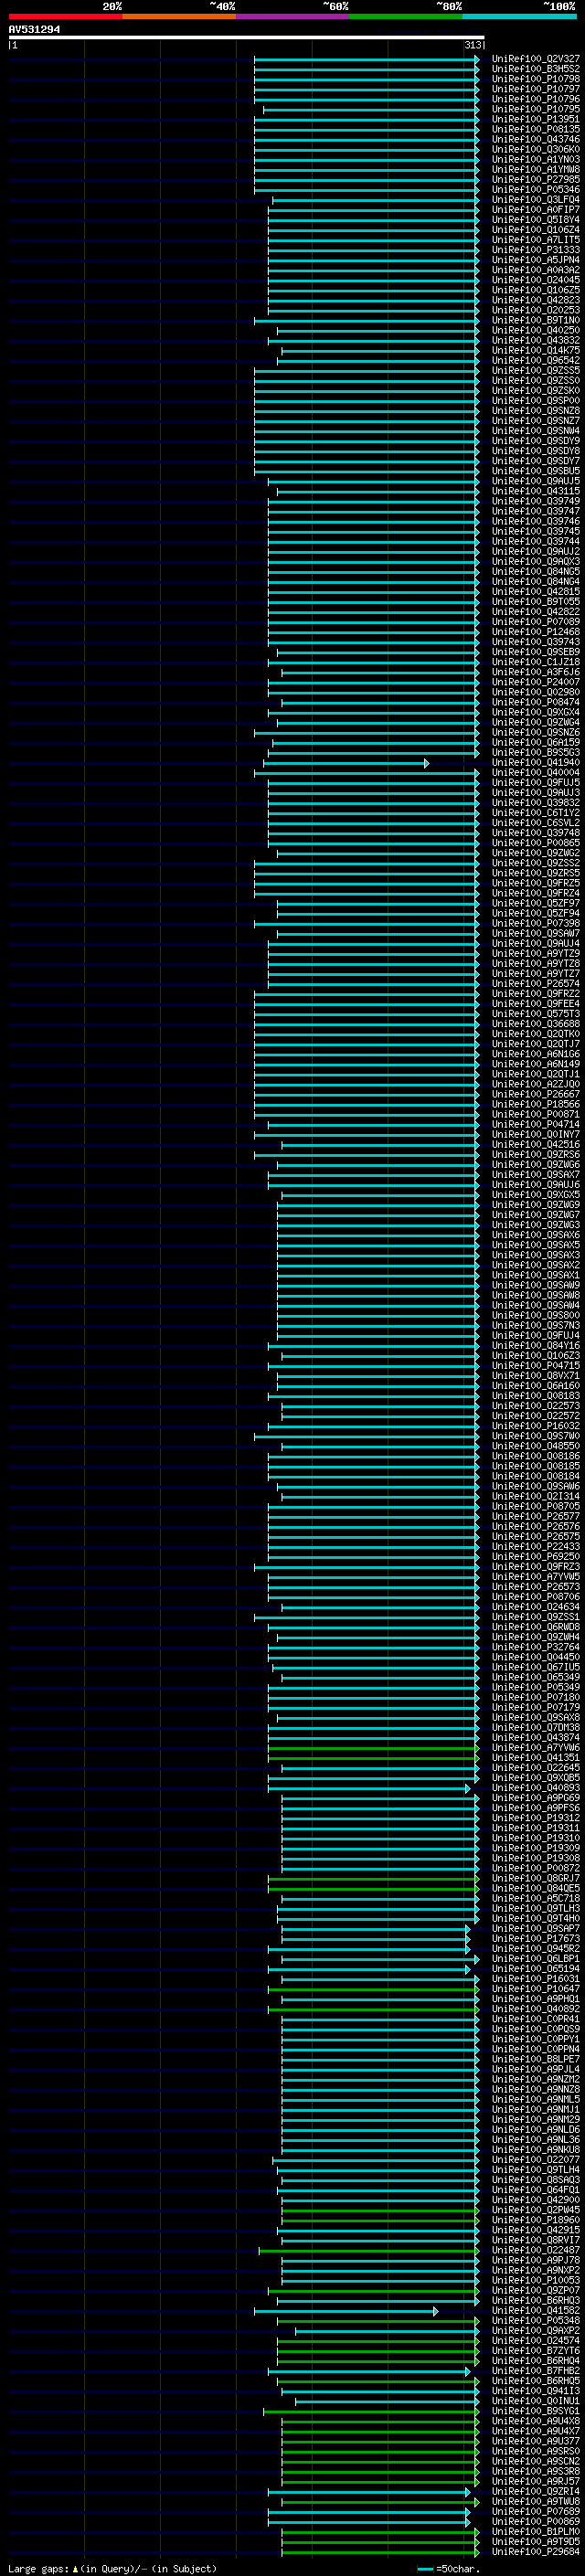The image size is (585, 2576).
Task: Select hit UniRef100_Q9SAX6
Action: (x=536, y=1235)
